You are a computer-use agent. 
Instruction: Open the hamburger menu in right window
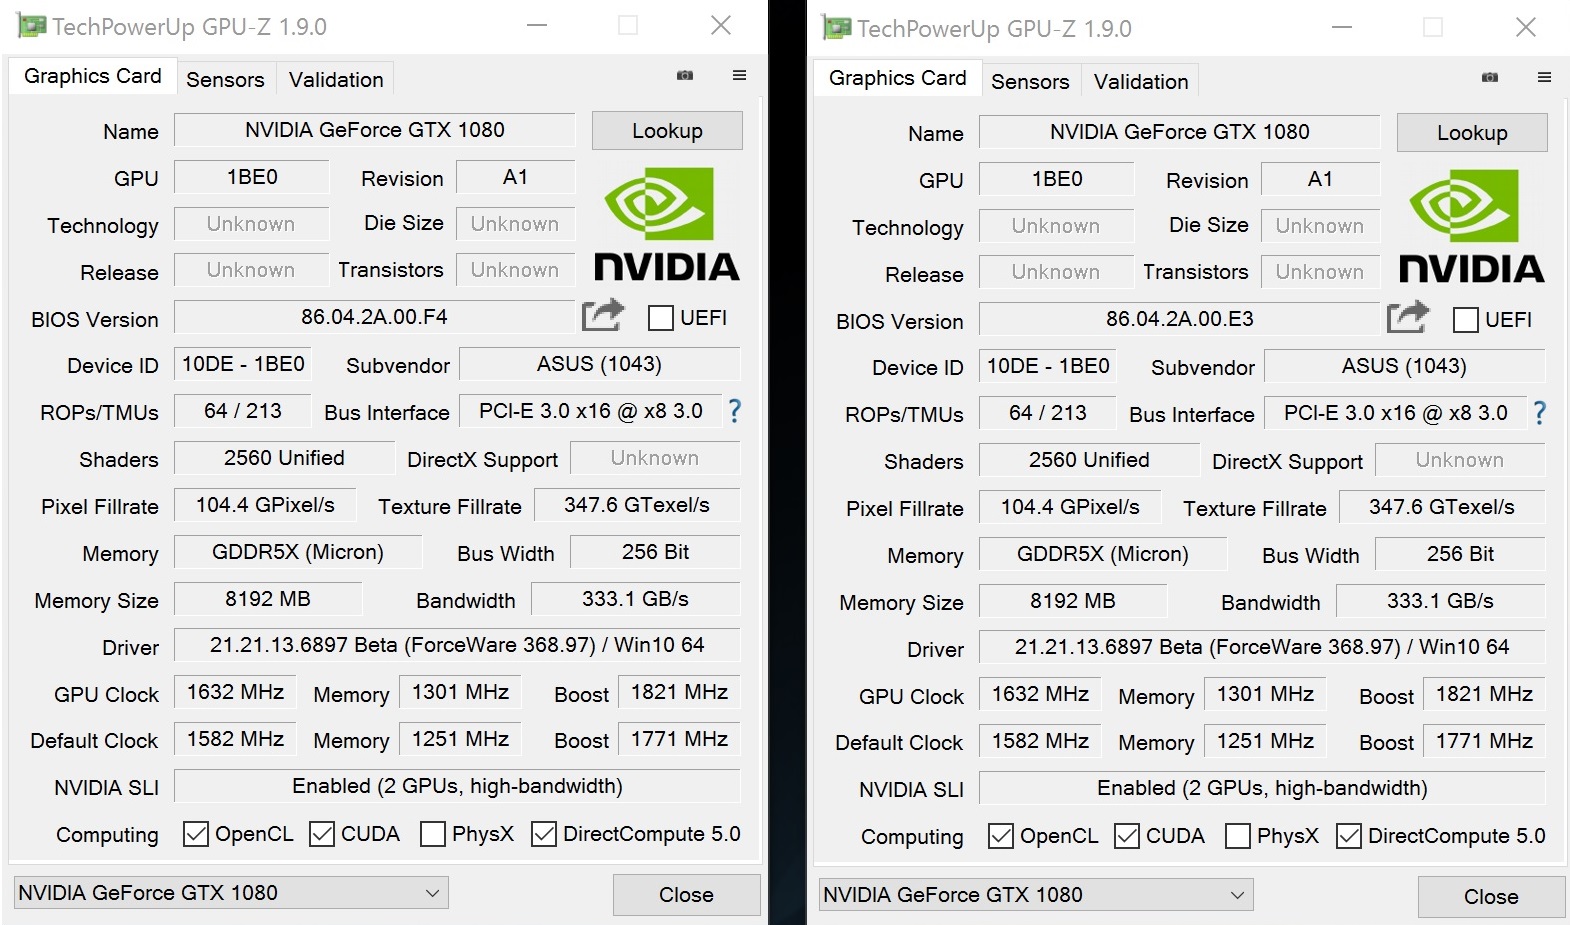pyautogui.click(x=1544, y=78)
